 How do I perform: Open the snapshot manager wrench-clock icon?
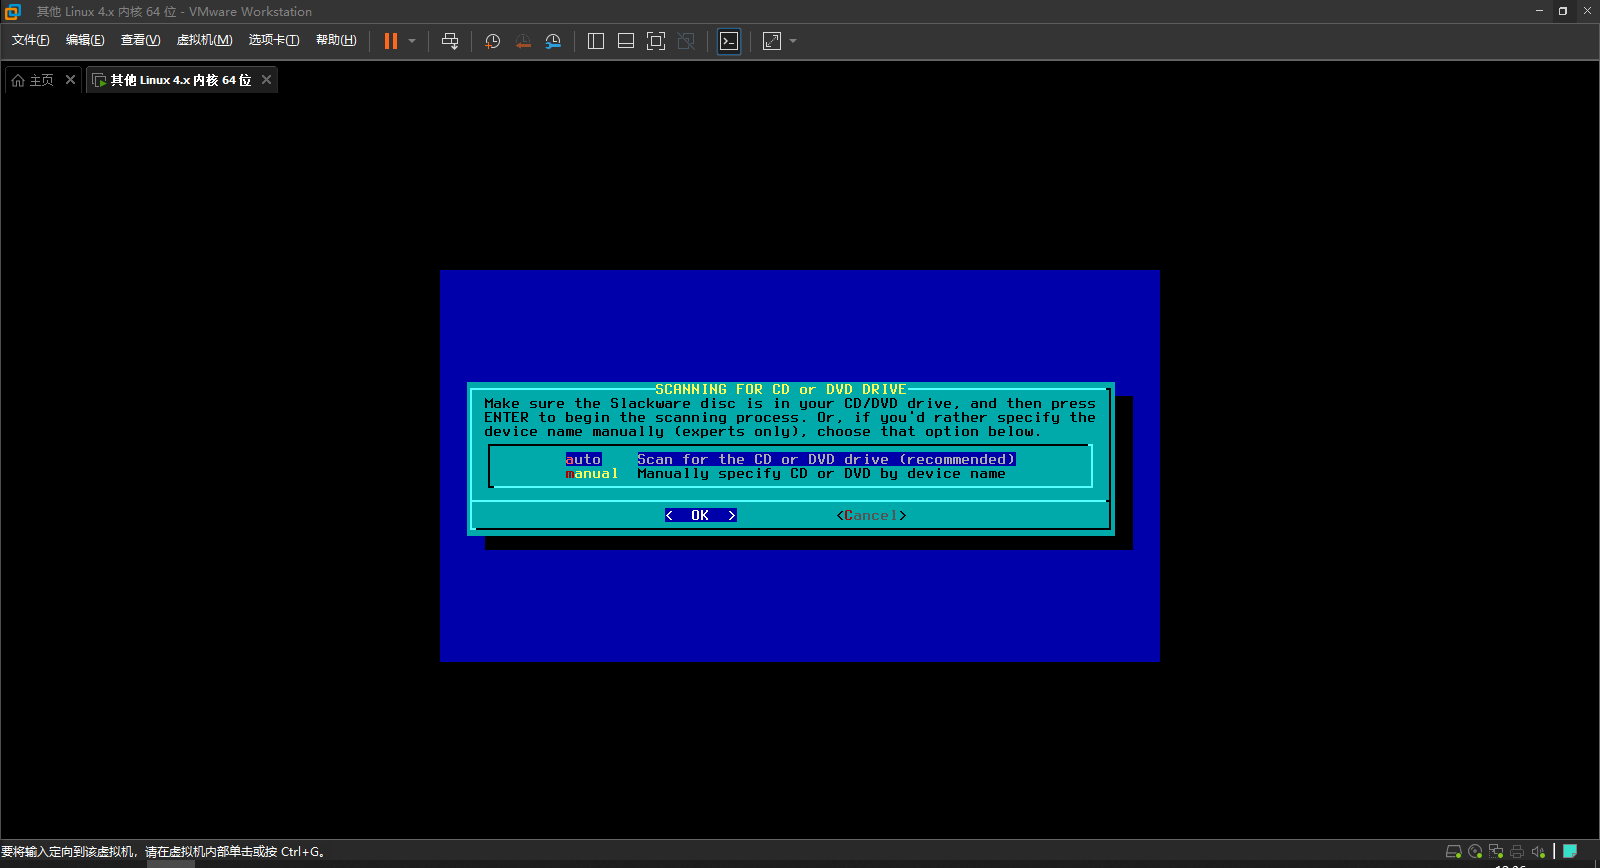point(553,41)
